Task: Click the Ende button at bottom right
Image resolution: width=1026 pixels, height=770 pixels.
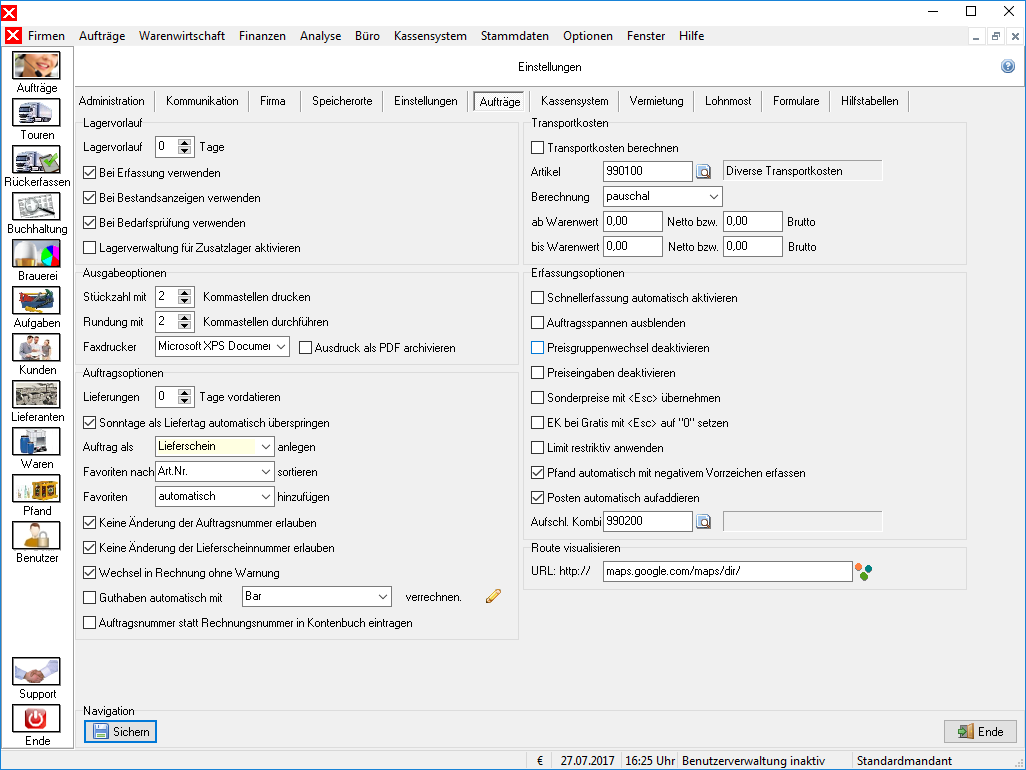Action: click(980, 731)
